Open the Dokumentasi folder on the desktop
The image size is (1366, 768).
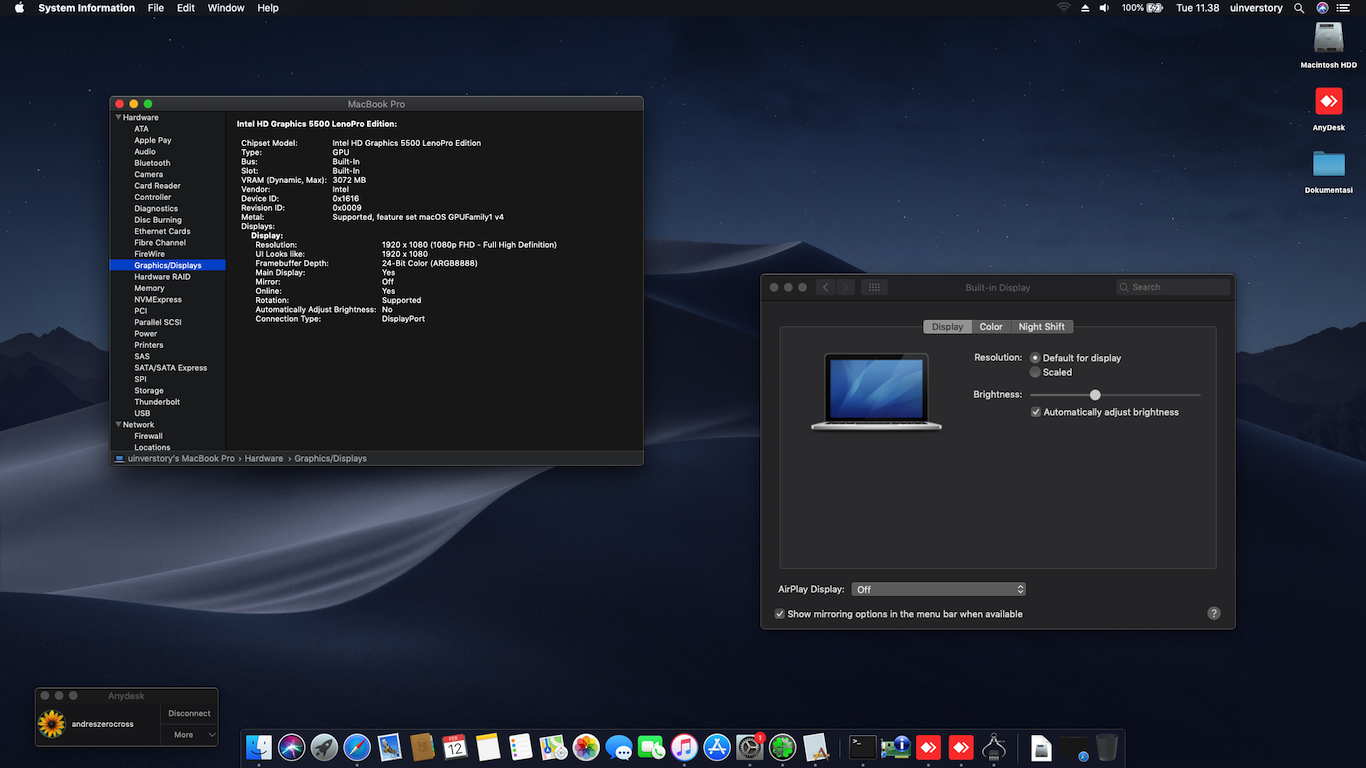[1329, 164]
